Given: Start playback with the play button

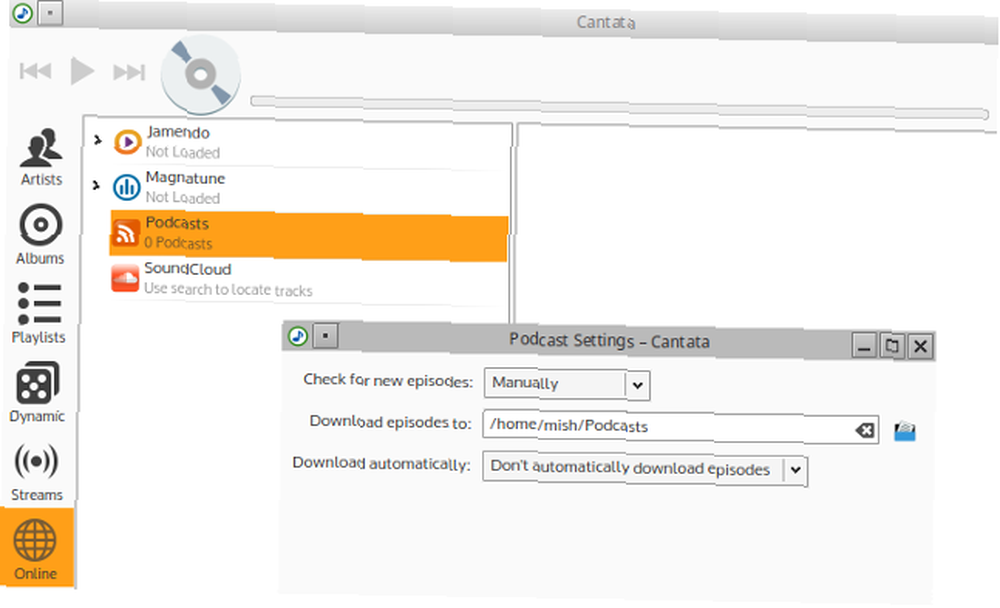Looking at the screenshot, I should pos(82,71).
